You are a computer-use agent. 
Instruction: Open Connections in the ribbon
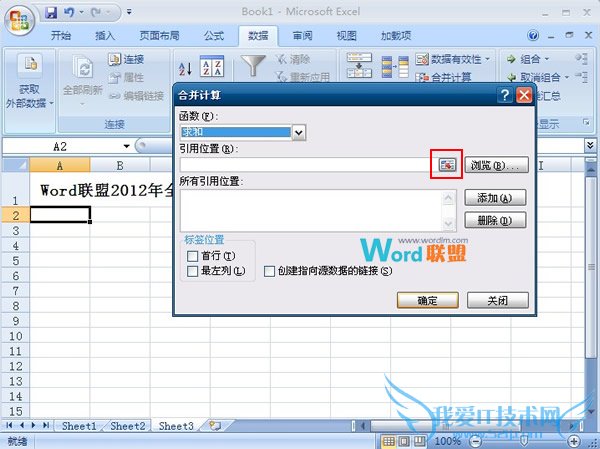(x=126, y=59)
